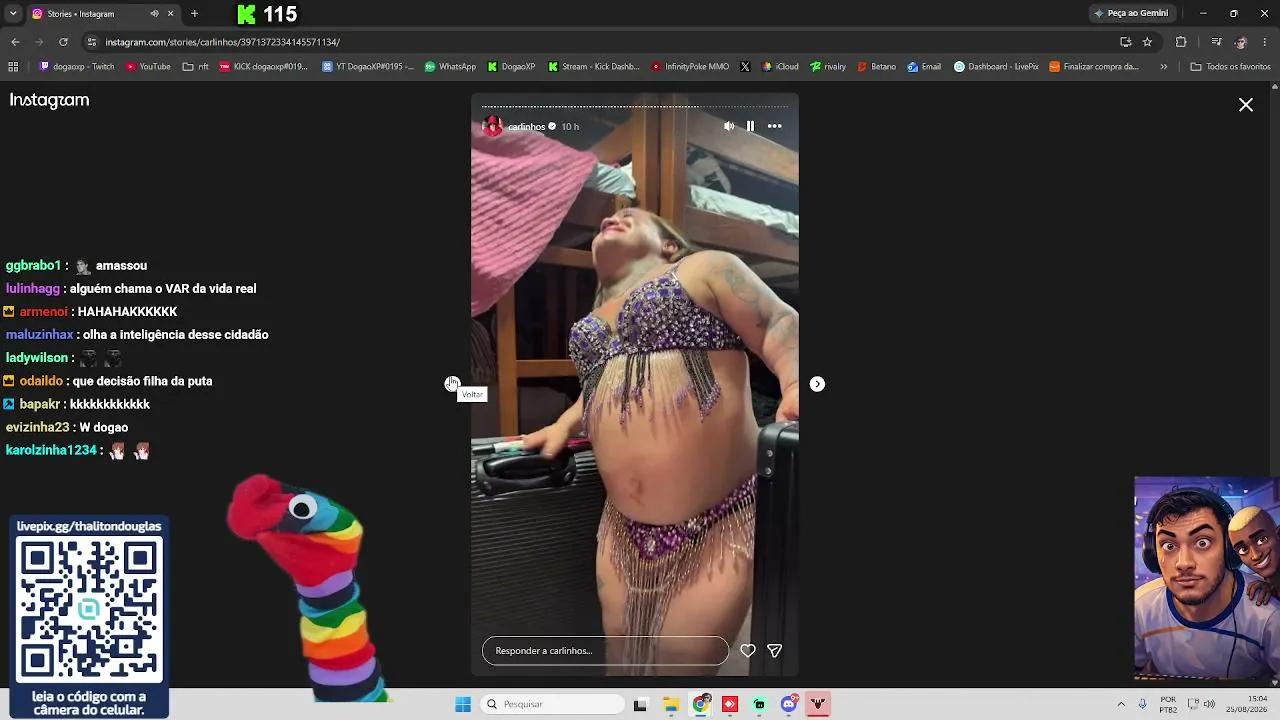
Task: Click 'Peça ao Gemini' button
Action: [1131, 14]
